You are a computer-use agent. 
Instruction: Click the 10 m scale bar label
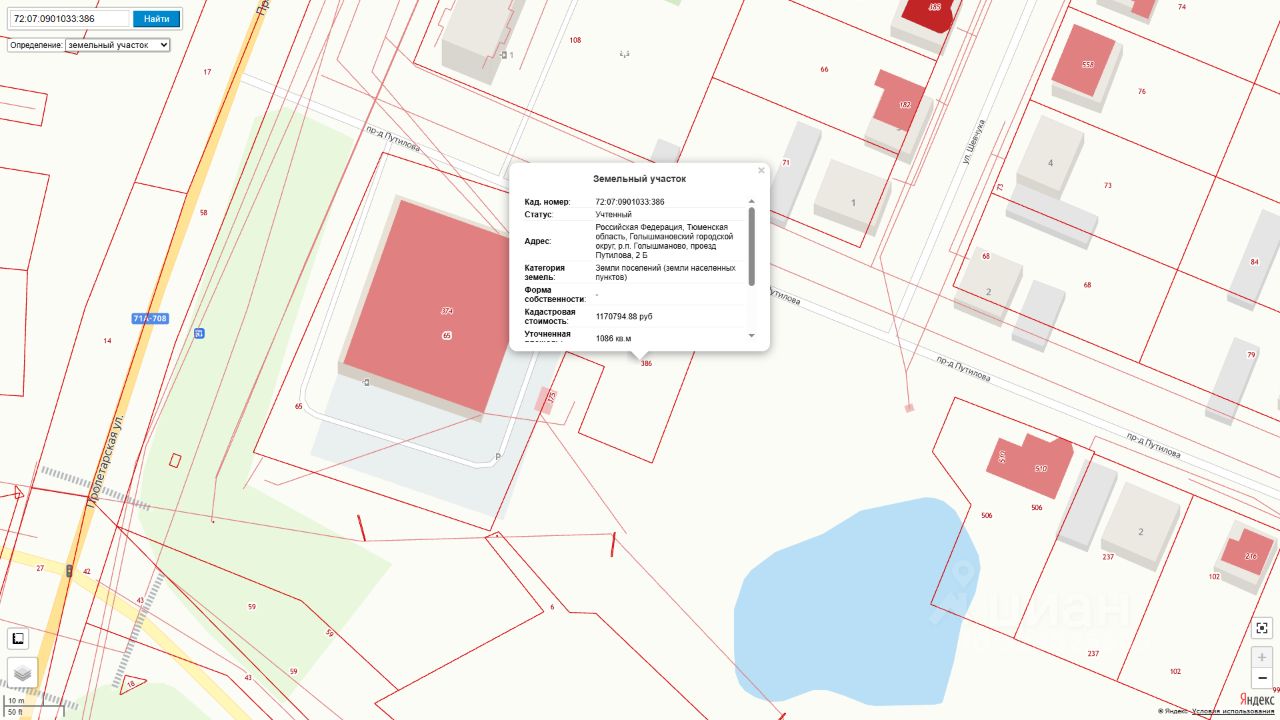pyautogui.click(x=16, y=700)
